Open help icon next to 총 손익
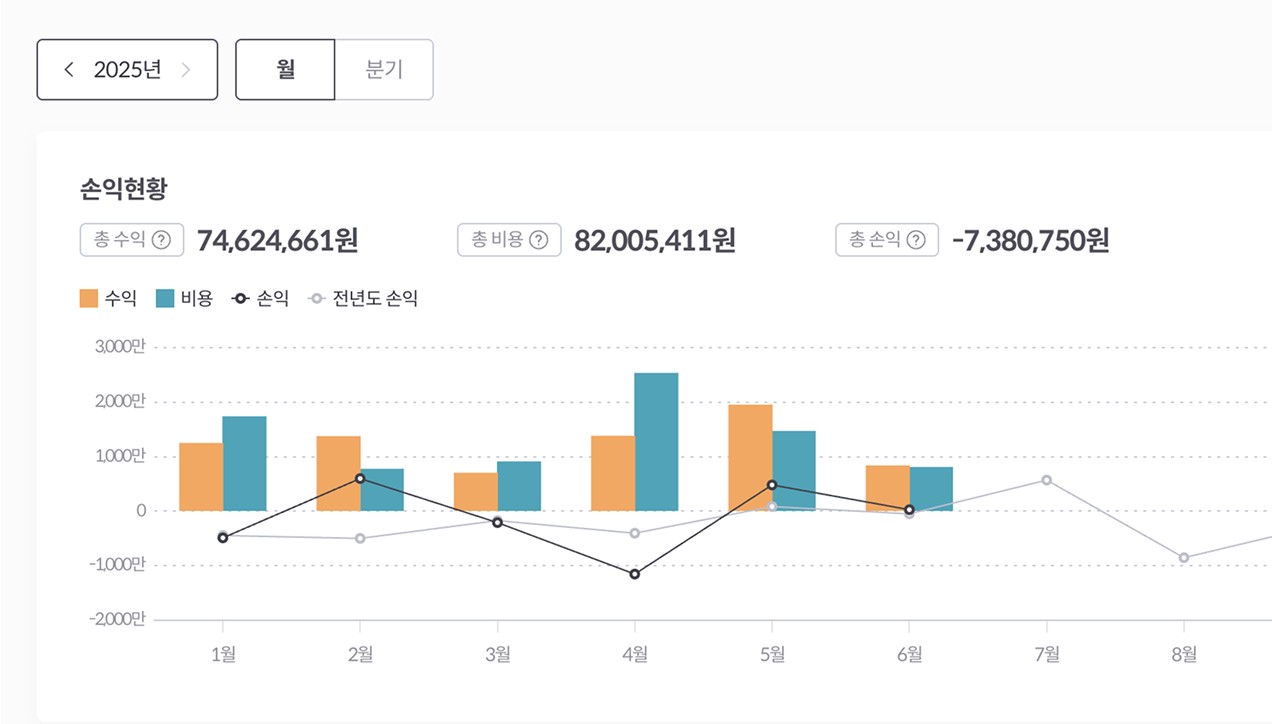This screenshot has width=1272, height=724. 915,240
